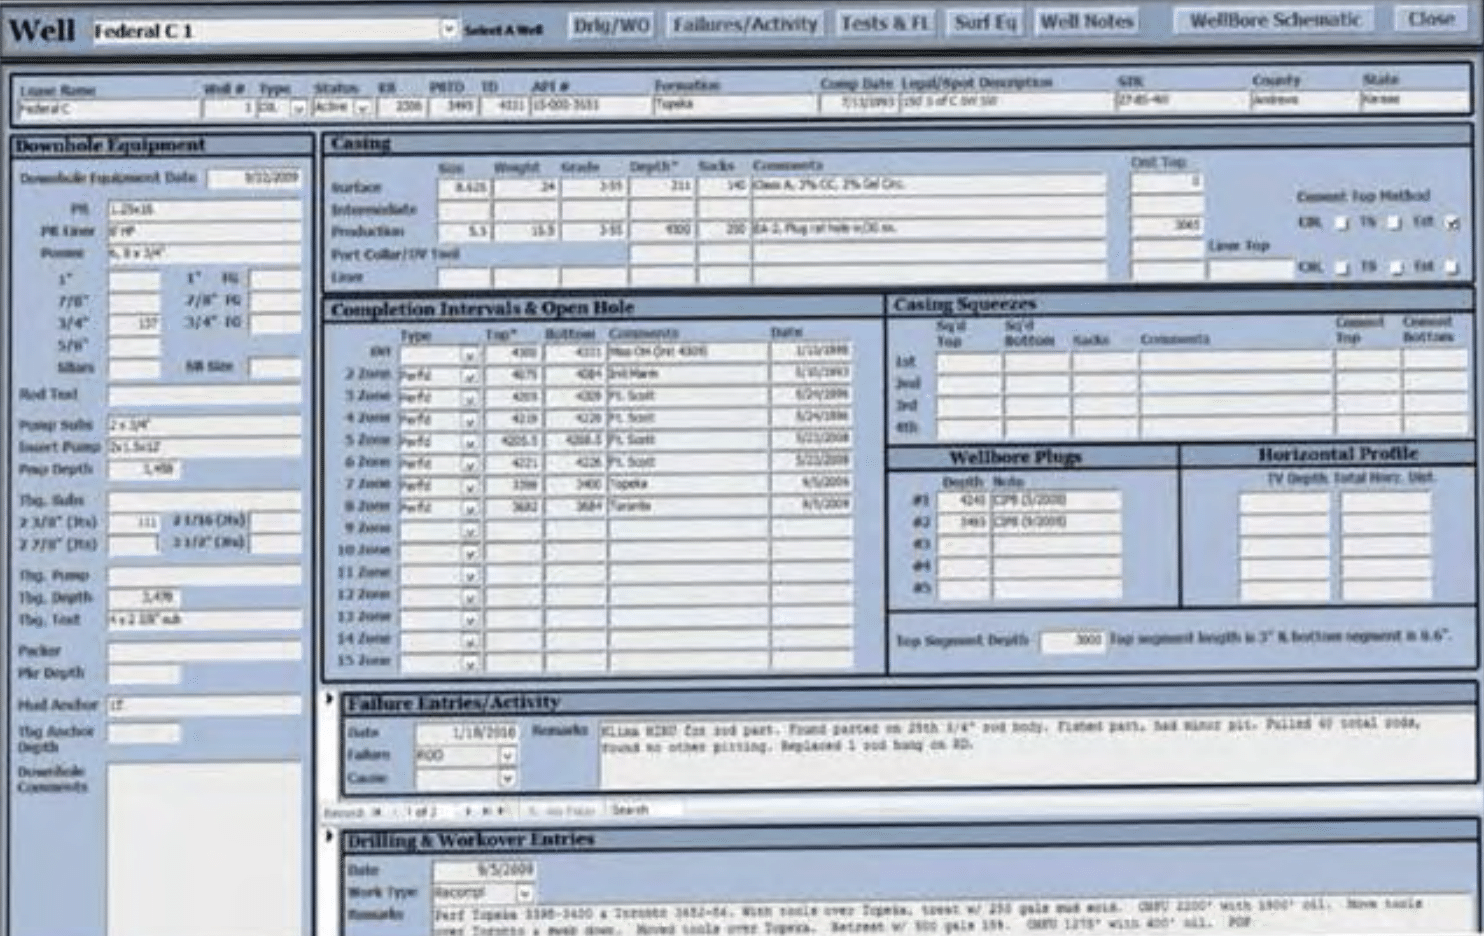Click the failure records Search box
The width and height of the screenshot is (1484, 936).
pos(645,810)
